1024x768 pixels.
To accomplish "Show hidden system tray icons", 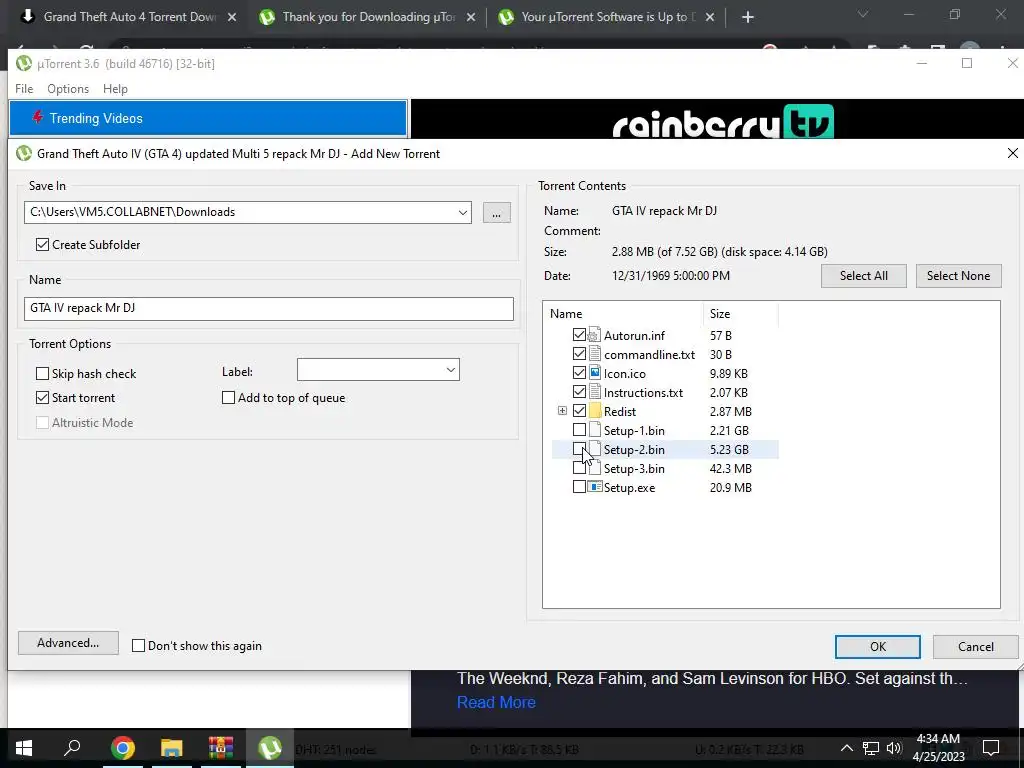I will coord(846,748).
